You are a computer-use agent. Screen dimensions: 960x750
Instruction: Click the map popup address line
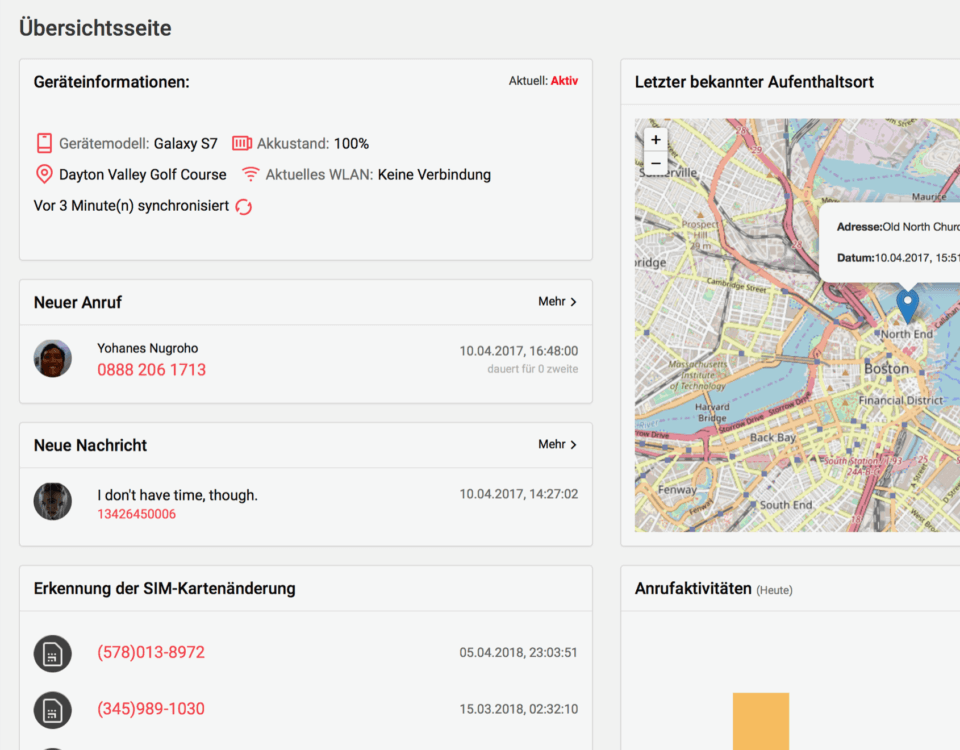[898, 227]
